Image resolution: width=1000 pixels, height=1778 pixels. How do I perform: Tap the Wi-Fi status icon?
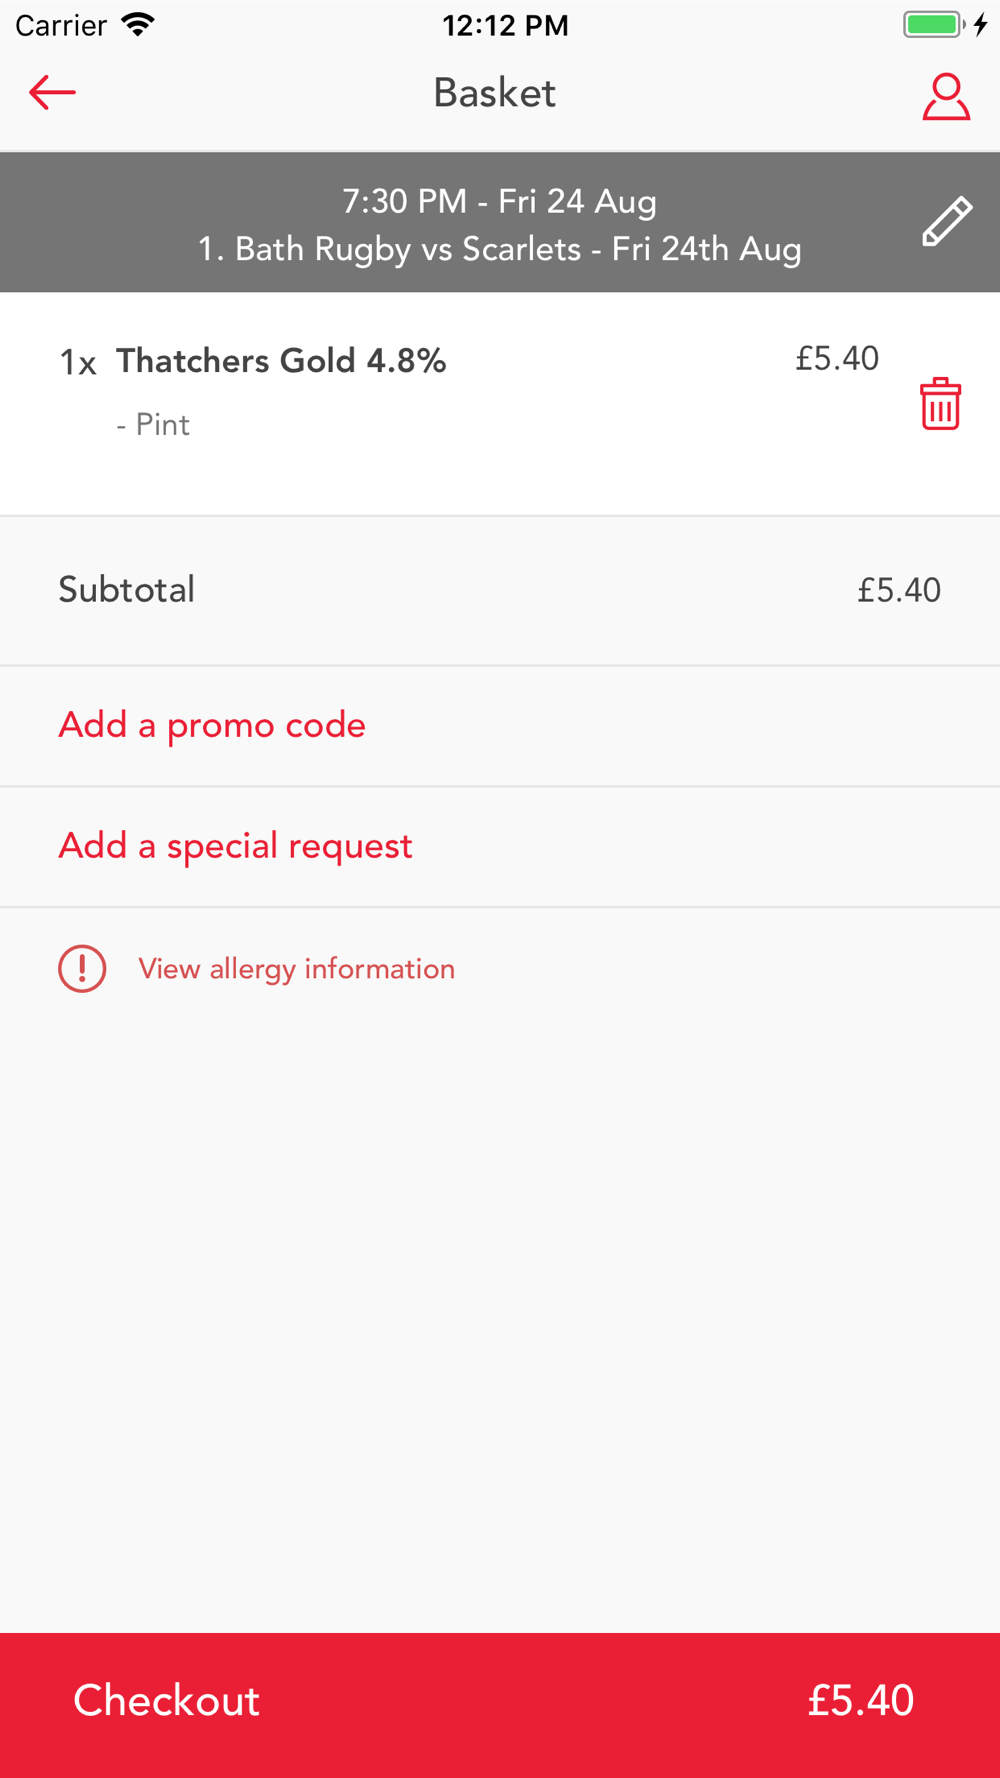pyautogui.click(x=138, y=25)
